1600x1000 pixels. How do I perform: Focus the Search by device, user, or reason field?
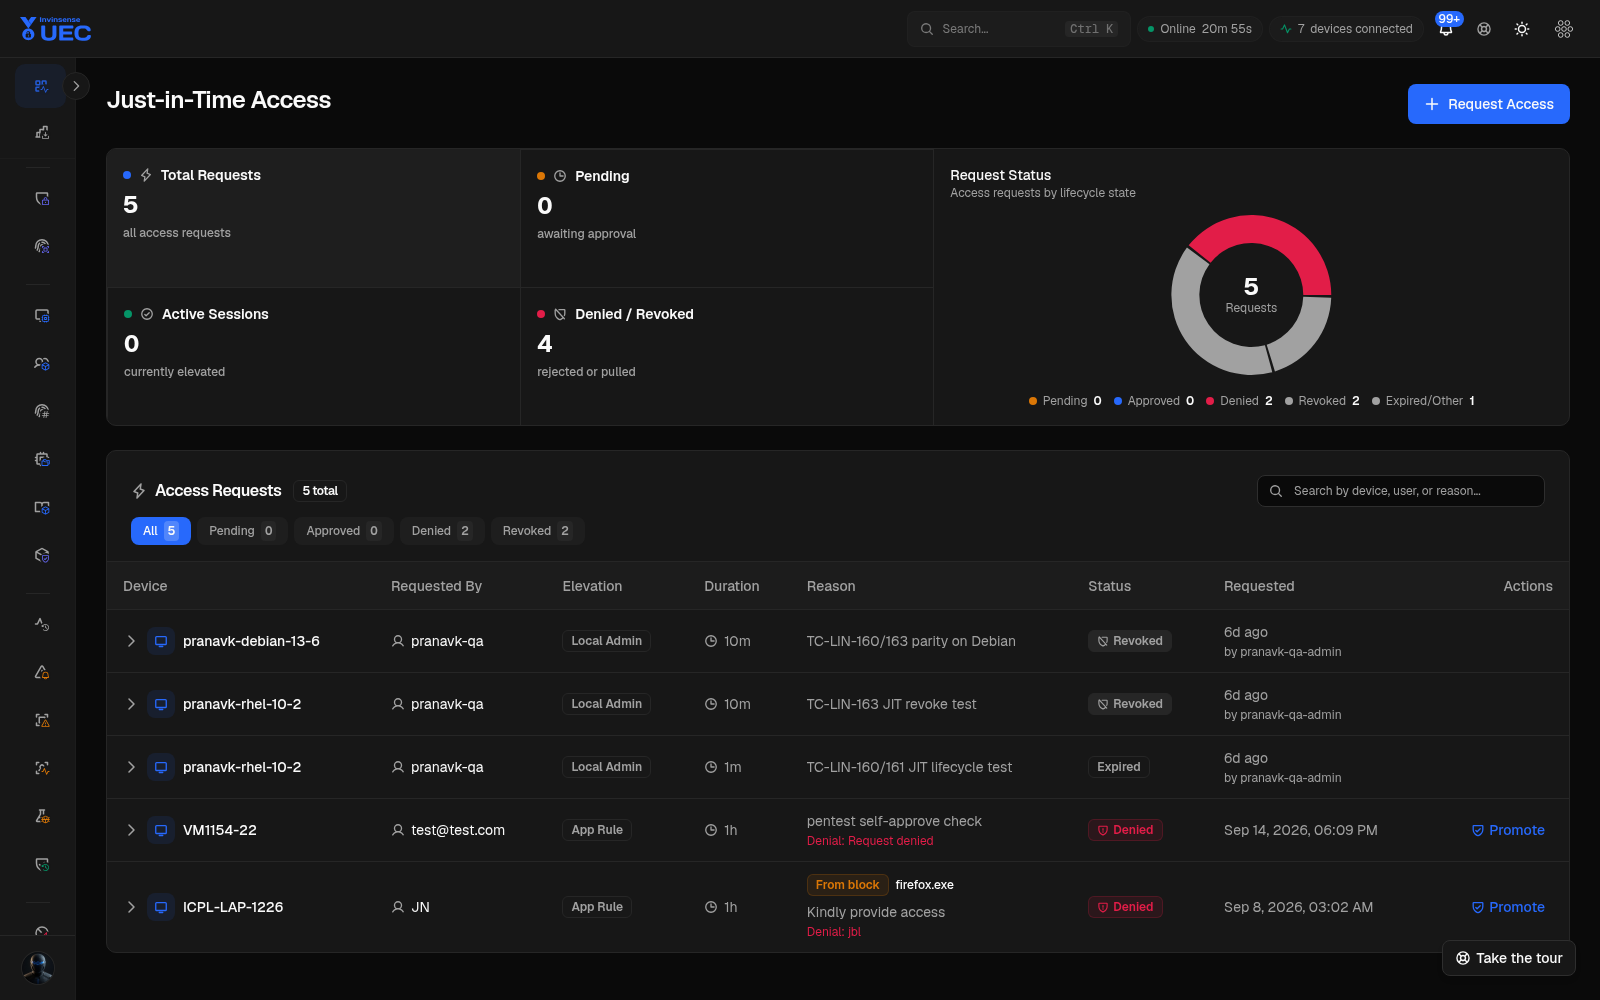[x=1400, y=491]
